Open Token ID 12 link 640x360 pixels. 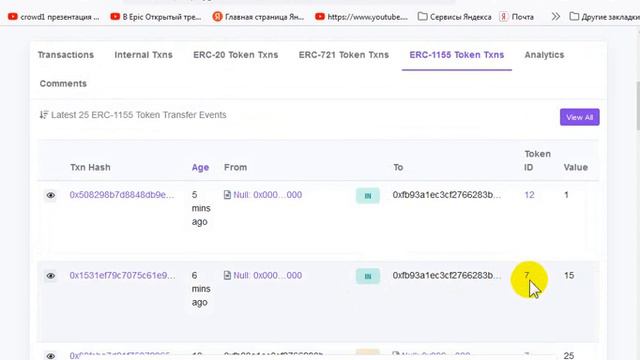[x=529, y=195]
